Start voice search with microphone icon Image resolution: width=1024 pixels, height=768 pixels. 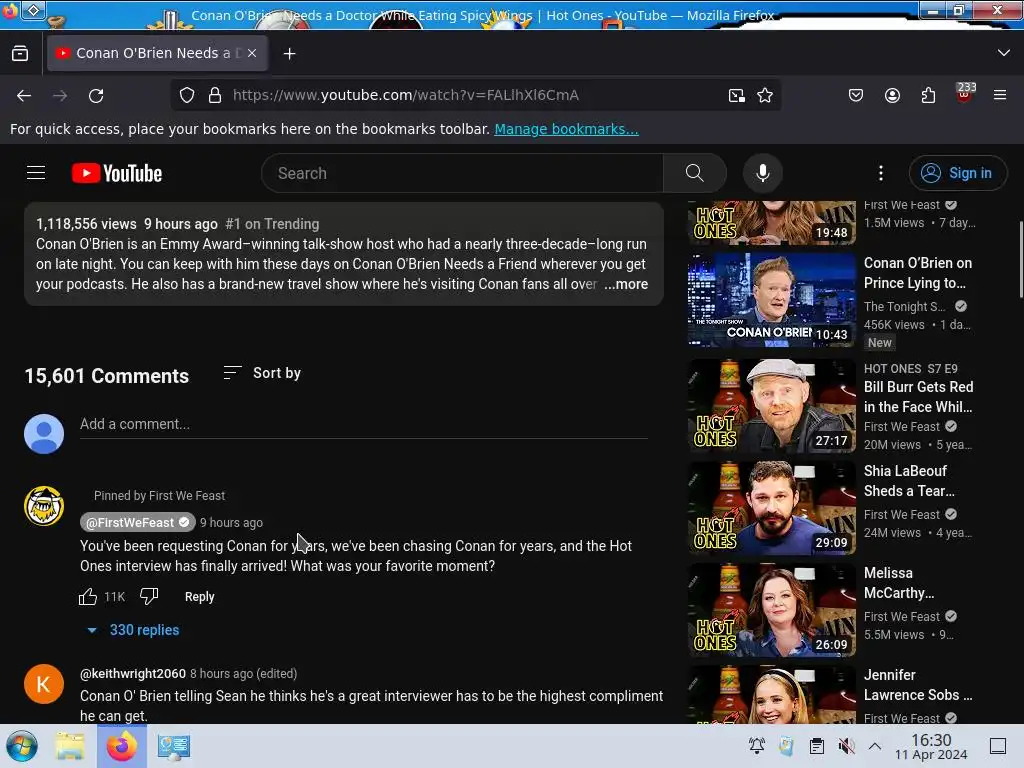click(x=762, y=173)
